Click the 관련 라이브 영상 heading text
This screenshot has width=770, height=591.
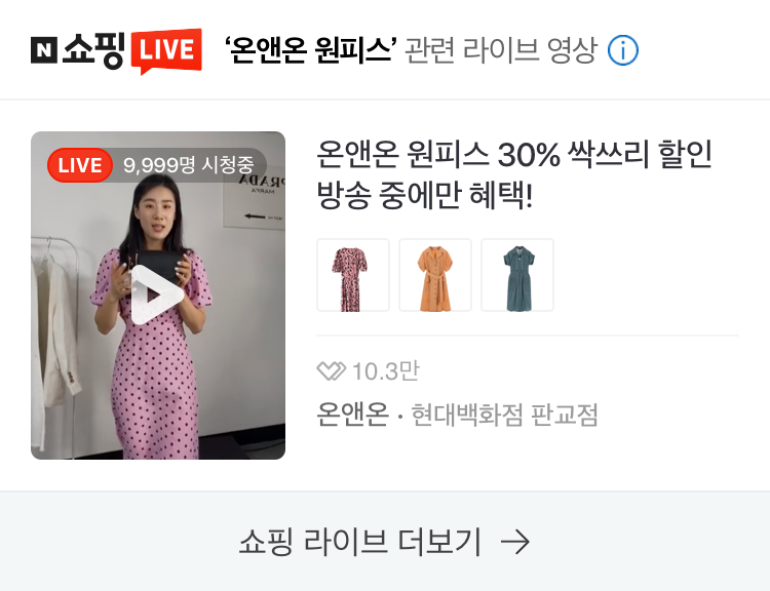click(501, 51)
